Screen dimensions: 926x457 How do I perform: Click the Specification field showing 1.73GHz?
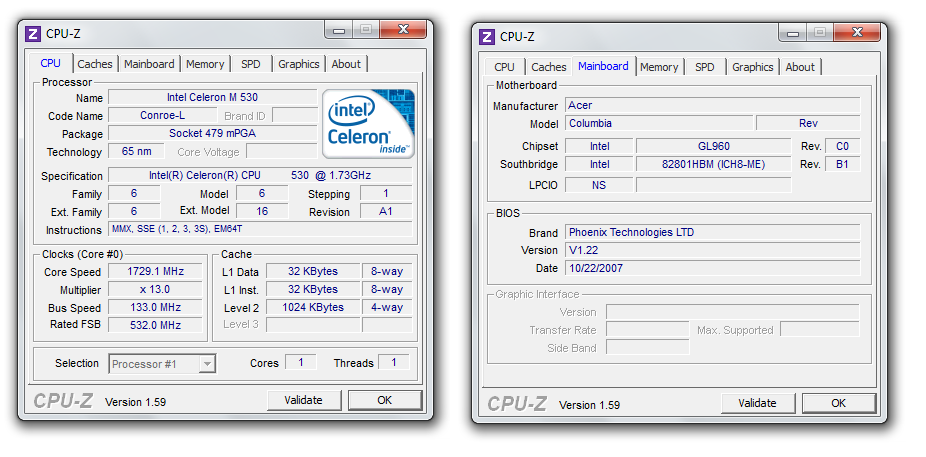pos(260,175)
